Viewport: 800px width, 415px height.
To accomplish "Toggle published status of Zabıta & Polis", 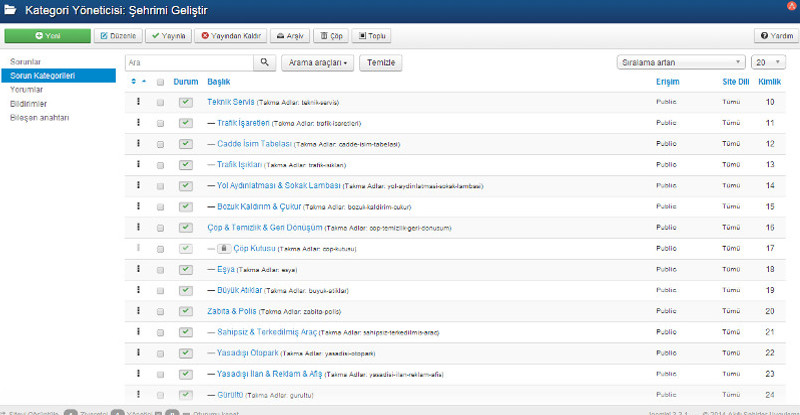I will pos(186,311).
